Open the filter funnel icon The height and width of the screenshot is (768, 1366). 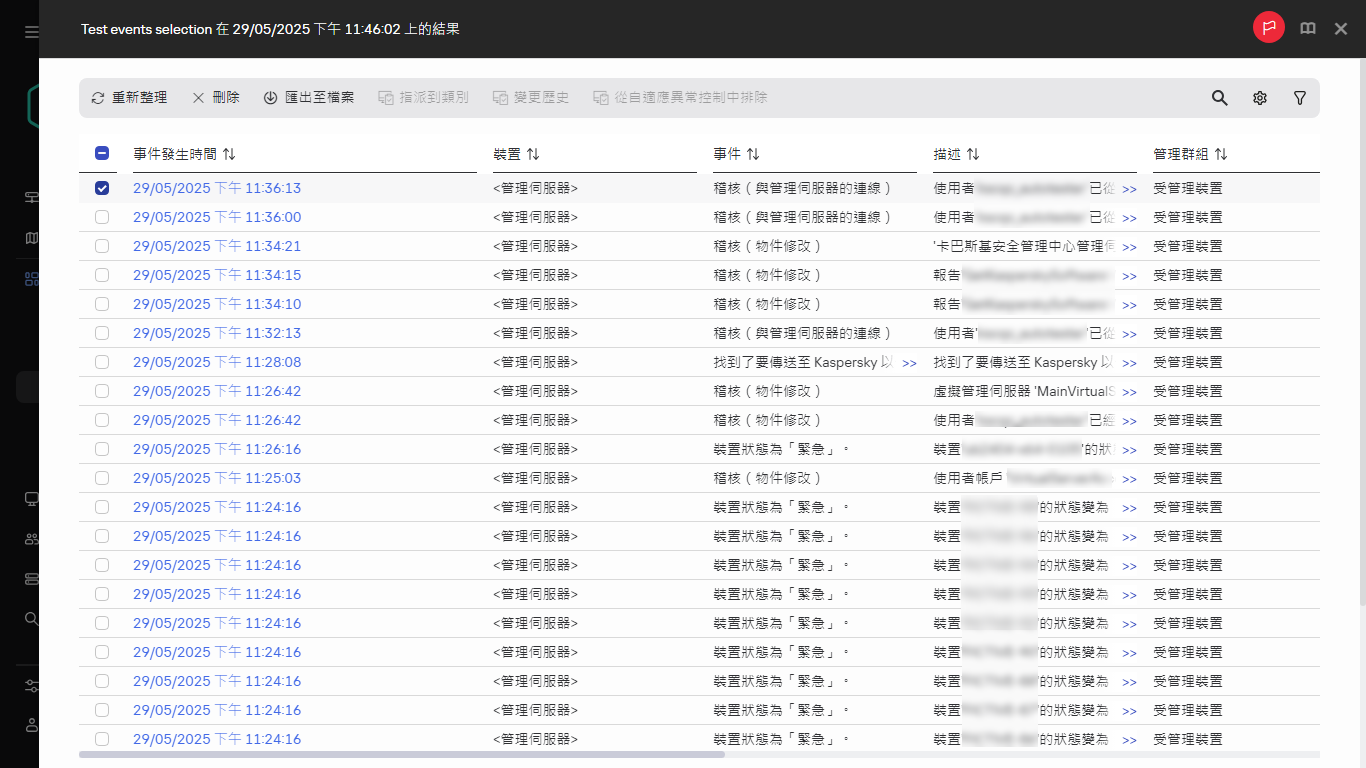(x=1300, y=98)
